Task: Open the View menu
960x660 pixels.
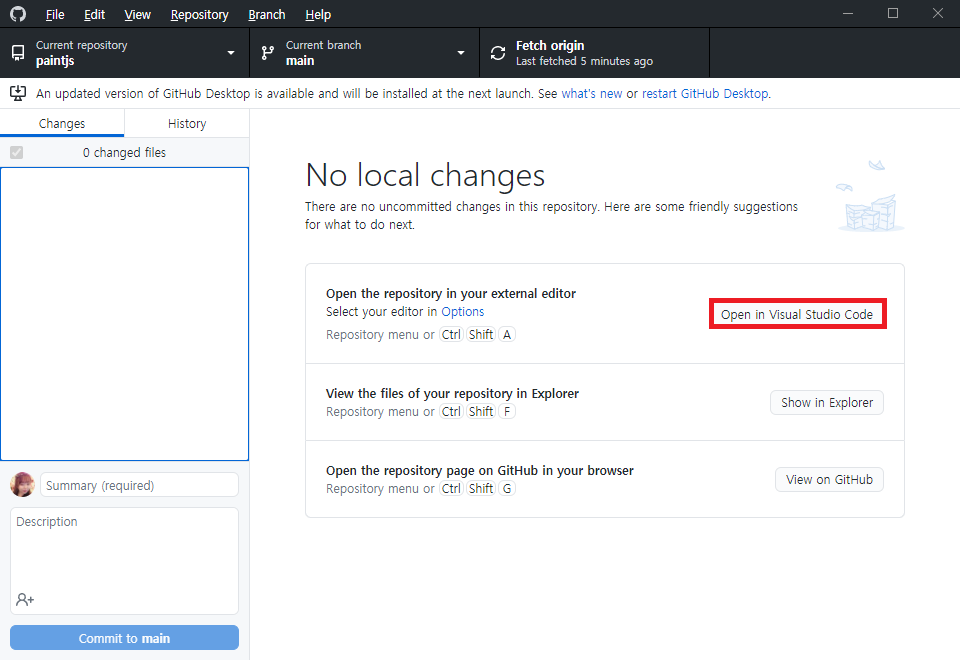Action: (137, 14)
